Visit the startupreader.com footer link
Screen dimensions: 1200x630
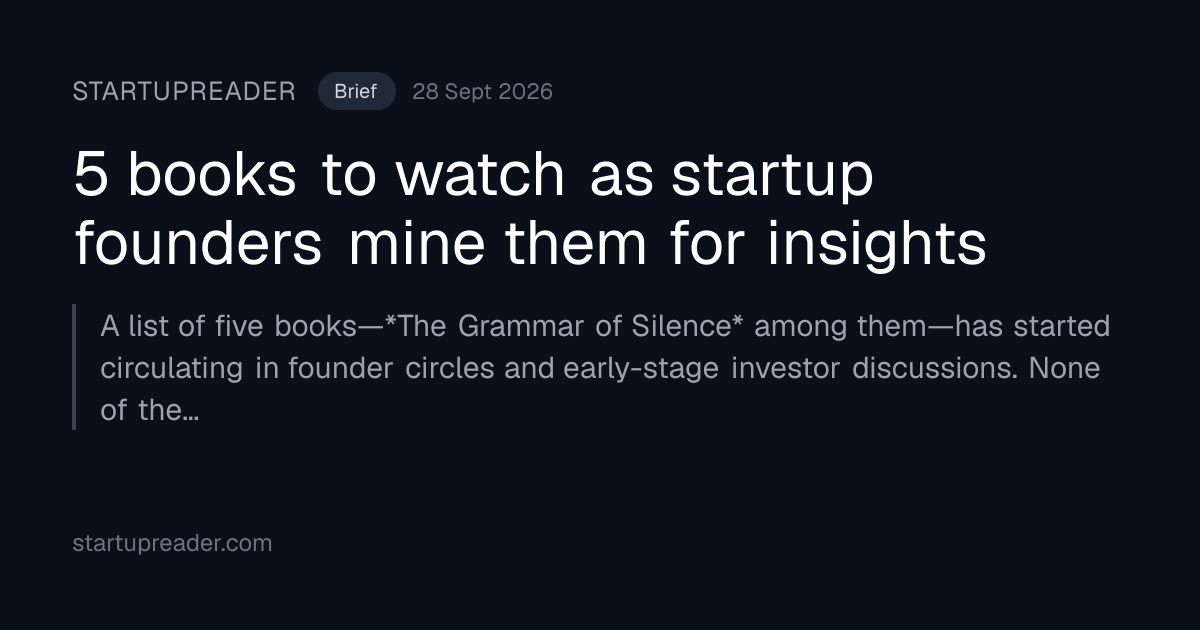pos(172,544)
